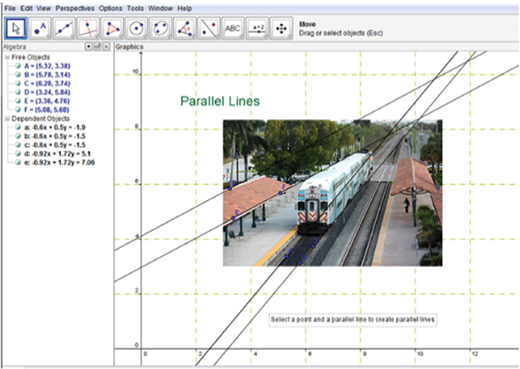
Task: Select the Circle with Center tool
Action: click(x=136, y=29)
